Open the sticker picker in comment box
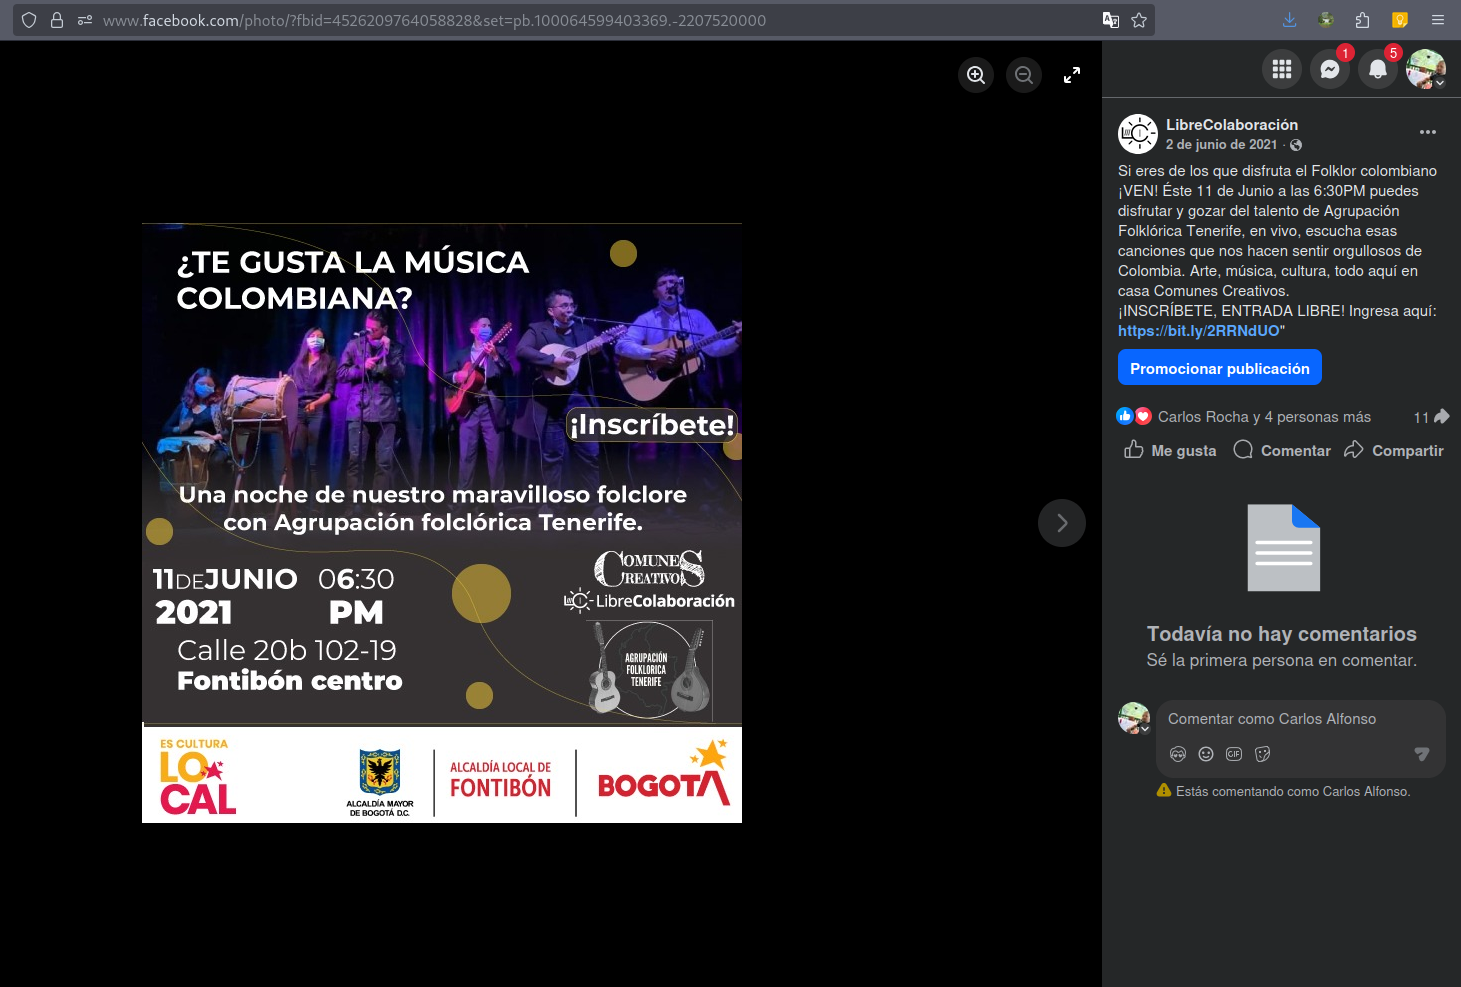Screen dimensions: 1461x987 (x=1262, y=754)
